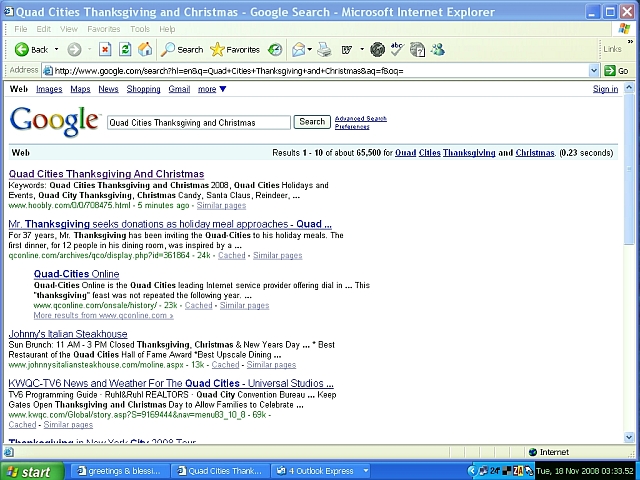Click in the Google search text field
The image size is (640, 480).
click(197, 122)
